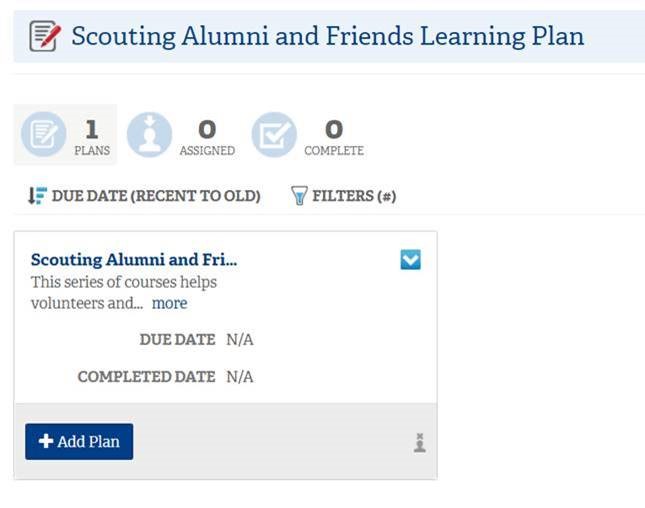Open the Due Date sort dropdown

pyautogui.click(x=144, y=196)
